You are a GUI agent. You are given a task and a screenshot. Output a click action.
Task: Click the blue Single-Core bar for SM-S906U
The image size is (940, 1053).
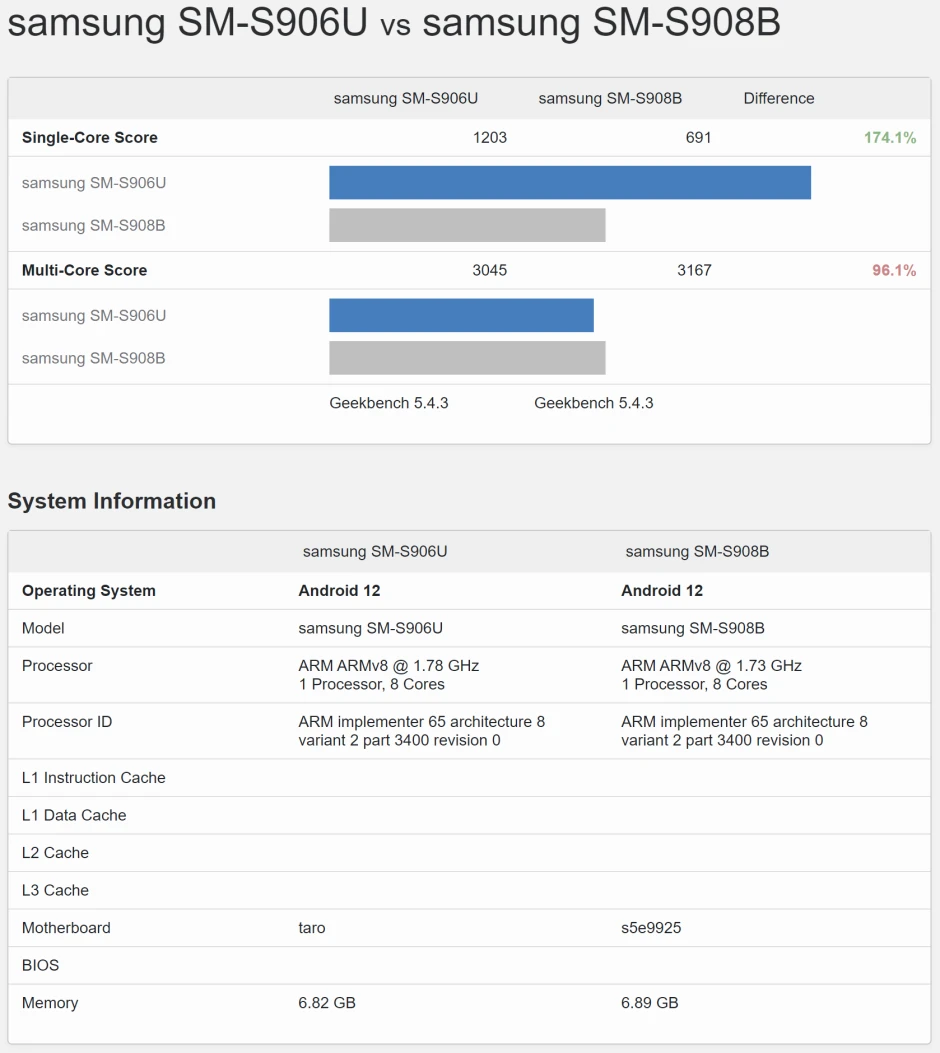(x=569, y=183)
